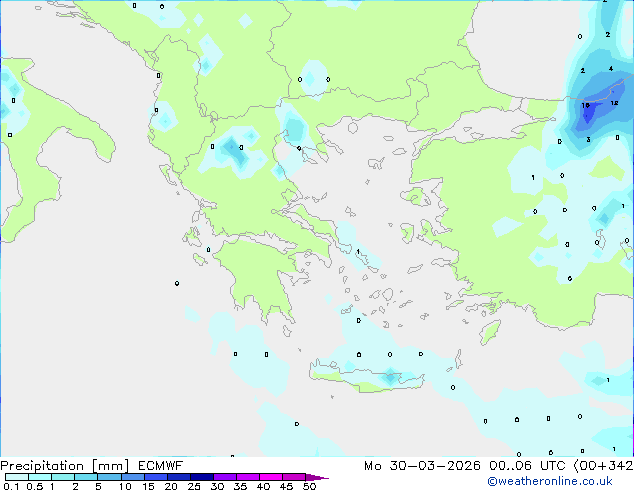Screen dimensions: 634x490
Task: Click the legend's purple over-50 arrow tip
Action: tap(317, 477)
